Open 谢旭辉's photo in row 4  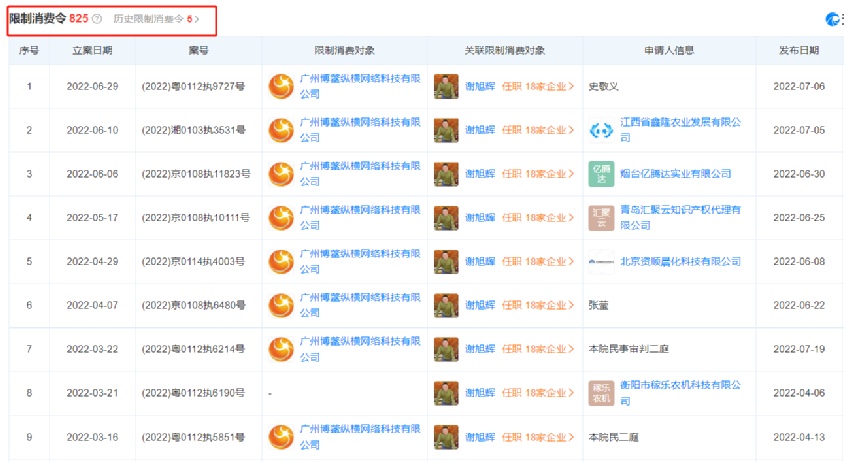(446, 218)
